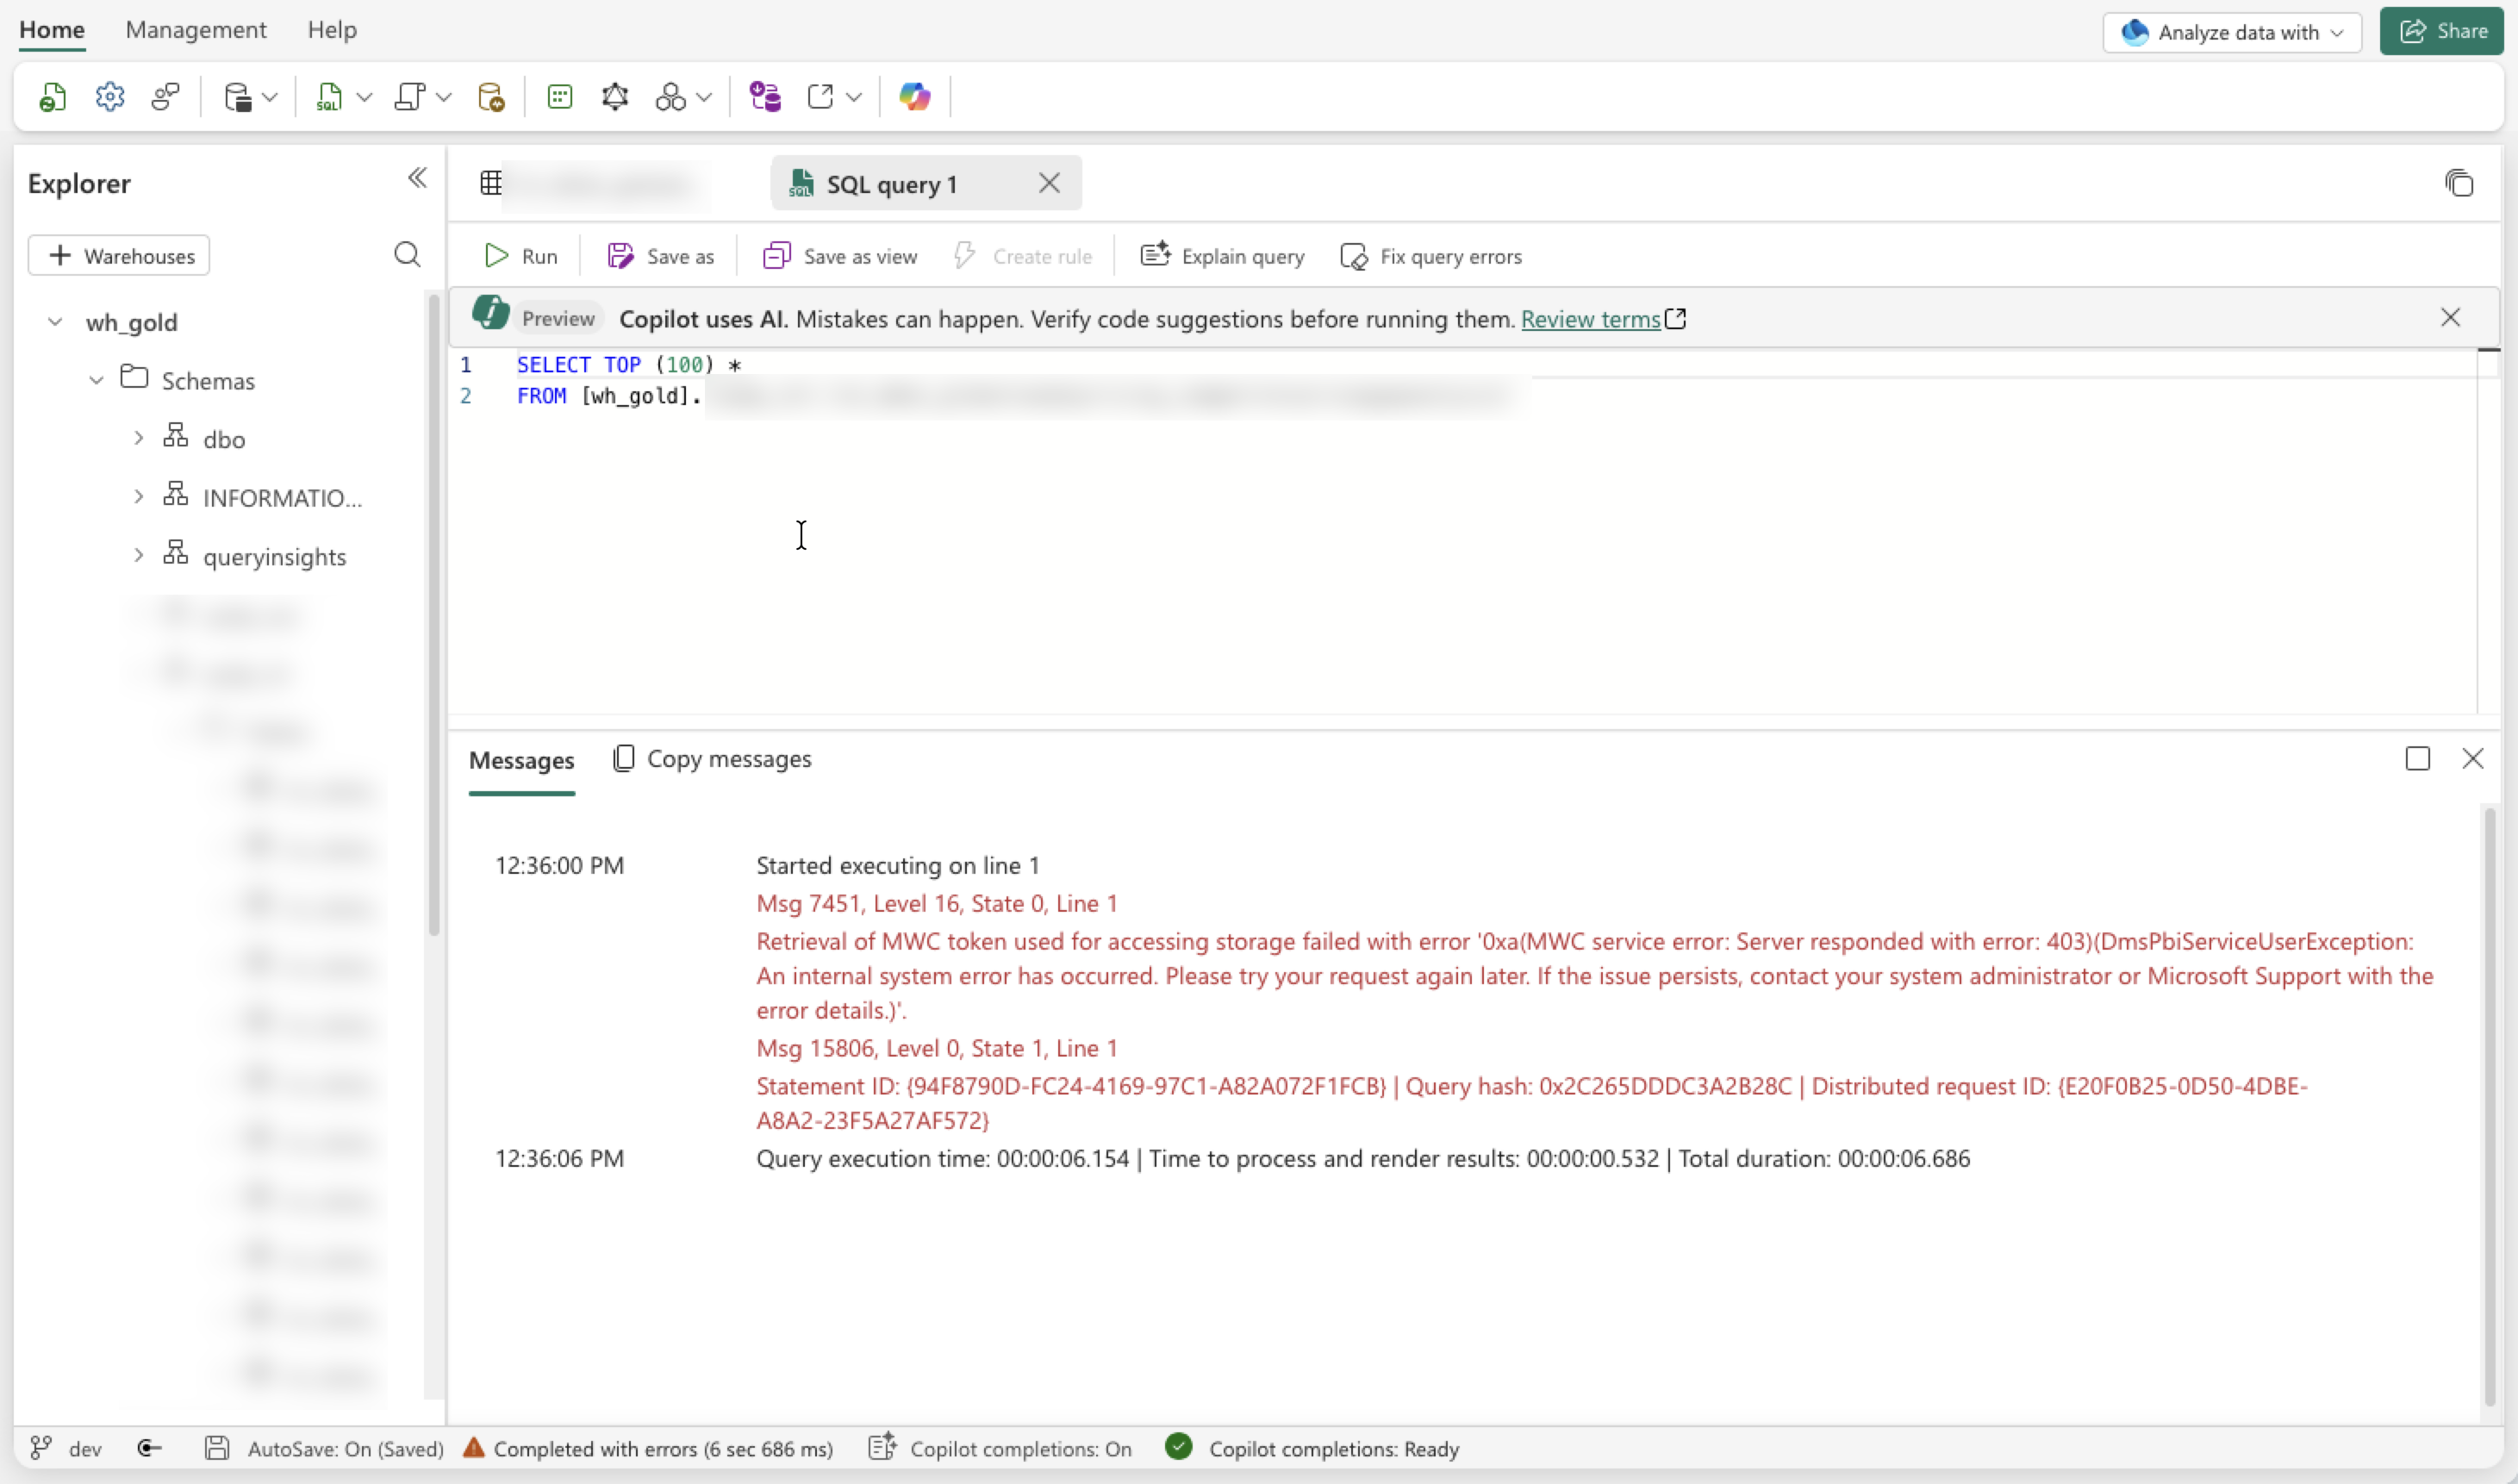Open the New SQL query dropdown arrow
The height and width of the screenshot is (1484, 2518).
[365, 97]
